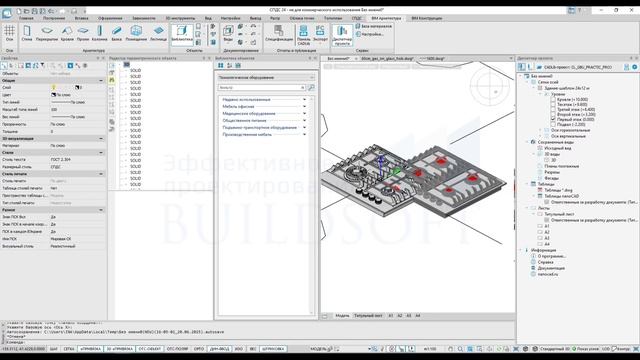Click the Оси (axes grid) tool
The width and height of the screenshot is (640, 360).
coord(9,33)
